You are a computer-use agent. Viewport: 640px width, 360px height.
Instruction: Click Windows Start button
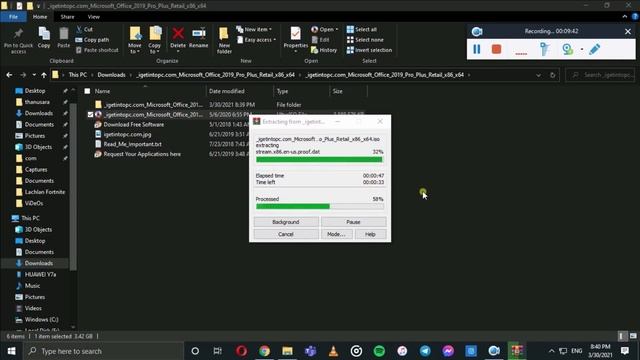click(x=11, y=351)
